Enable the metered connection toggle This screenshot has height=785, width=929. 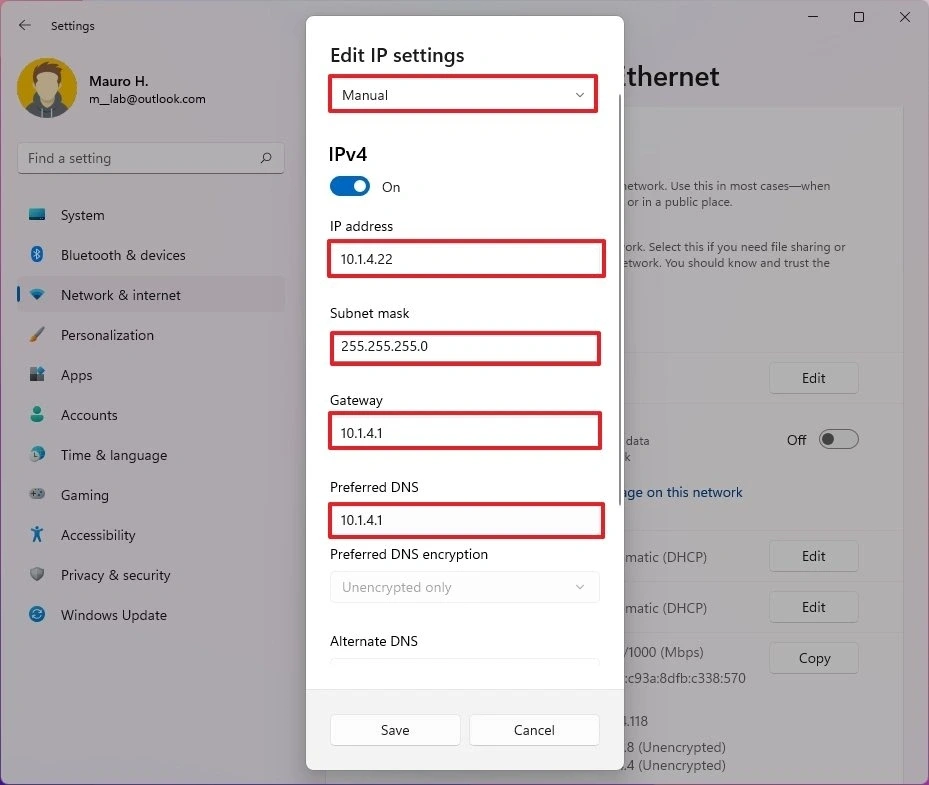[x=838, y=439]
